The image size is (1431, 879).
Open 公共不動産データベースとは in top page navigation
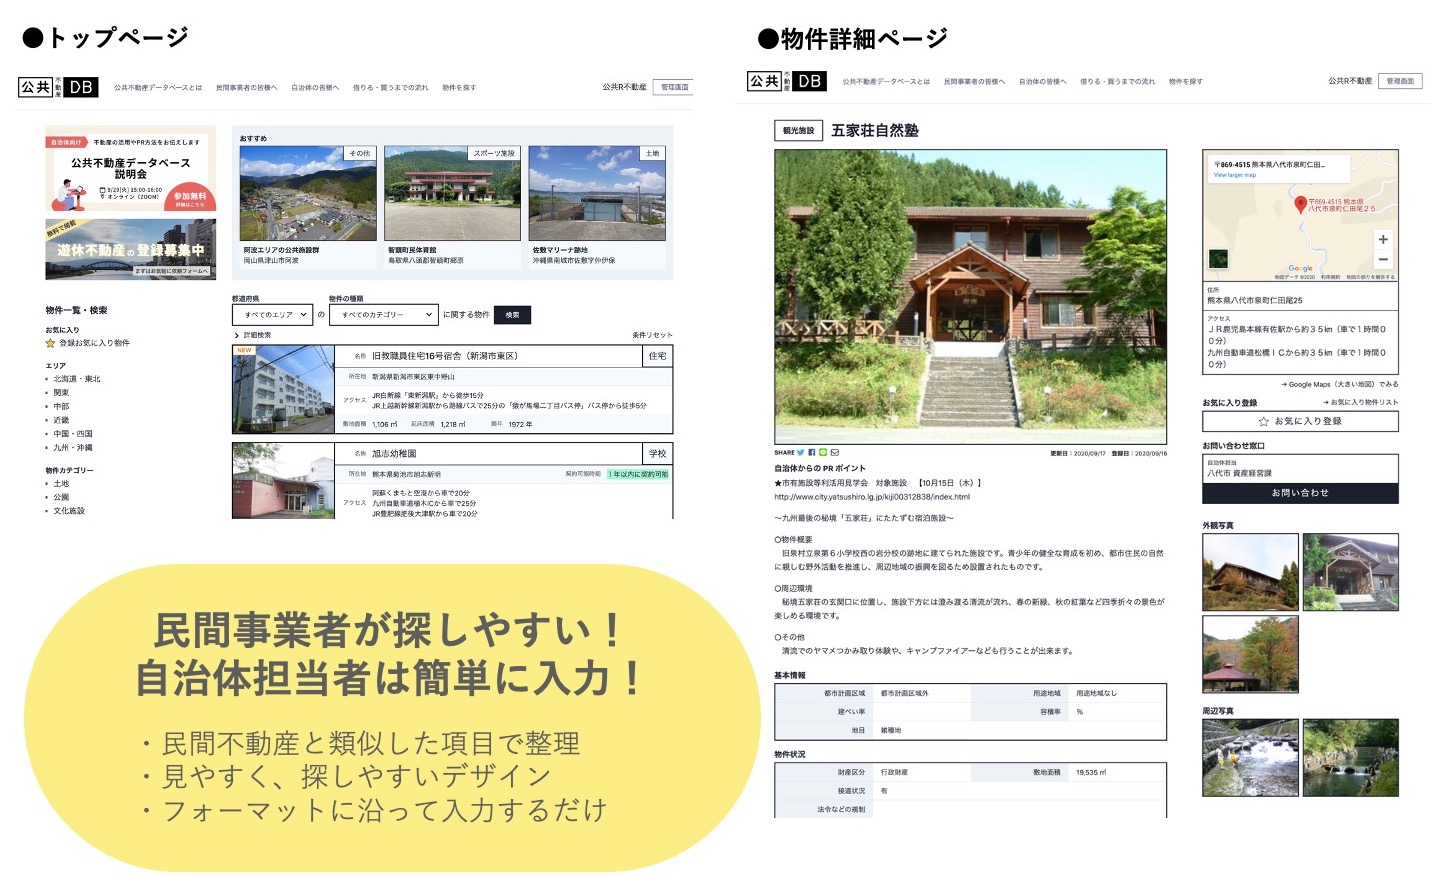click(x=157, y=88)
